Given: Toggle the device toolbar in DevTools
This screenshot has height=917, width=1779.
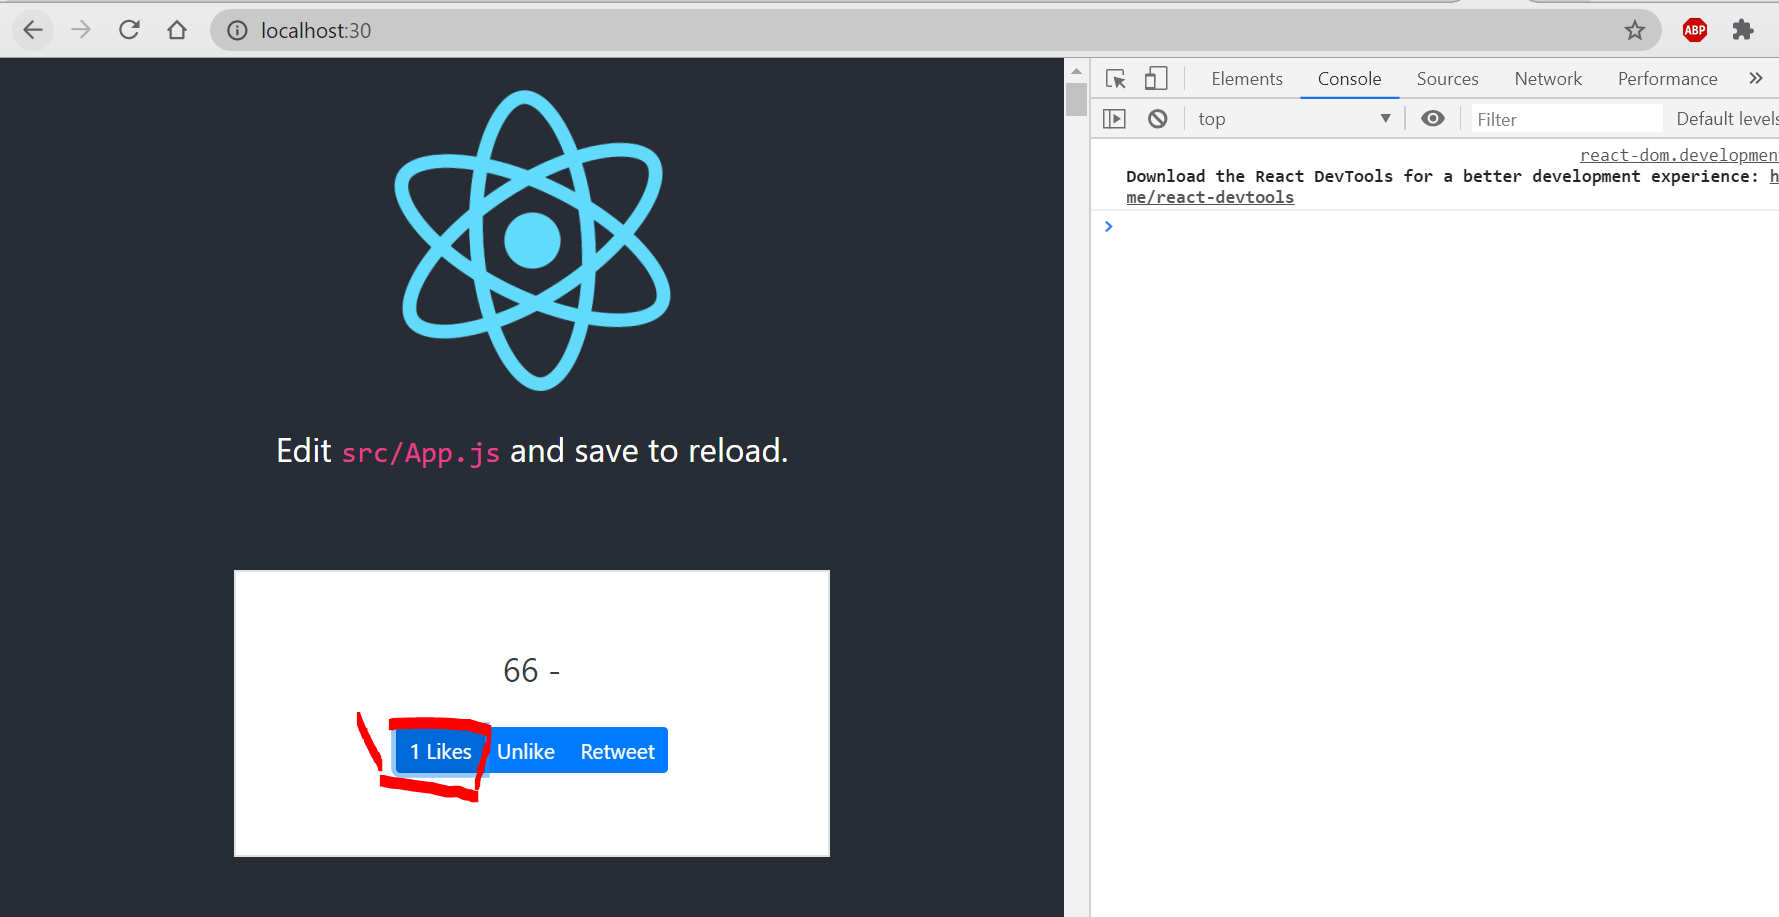Looking at the screenshot, I should (x=1156, y=79).
